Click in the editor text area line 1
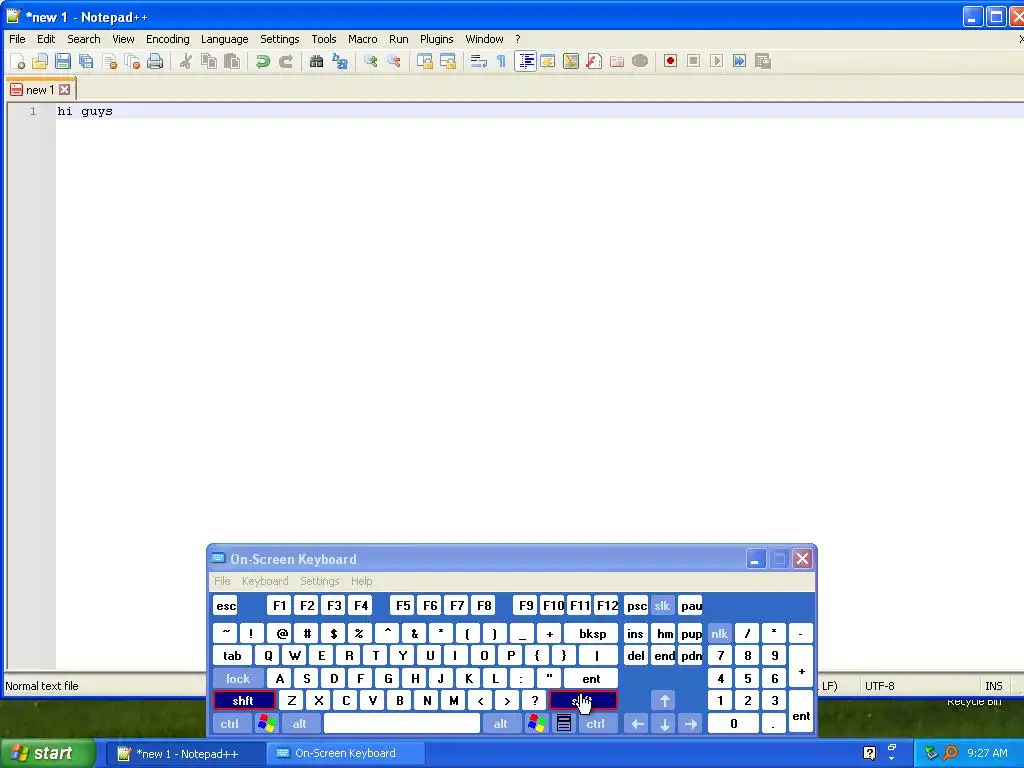This screenshot has height=768, width=1024. (539, 111)
